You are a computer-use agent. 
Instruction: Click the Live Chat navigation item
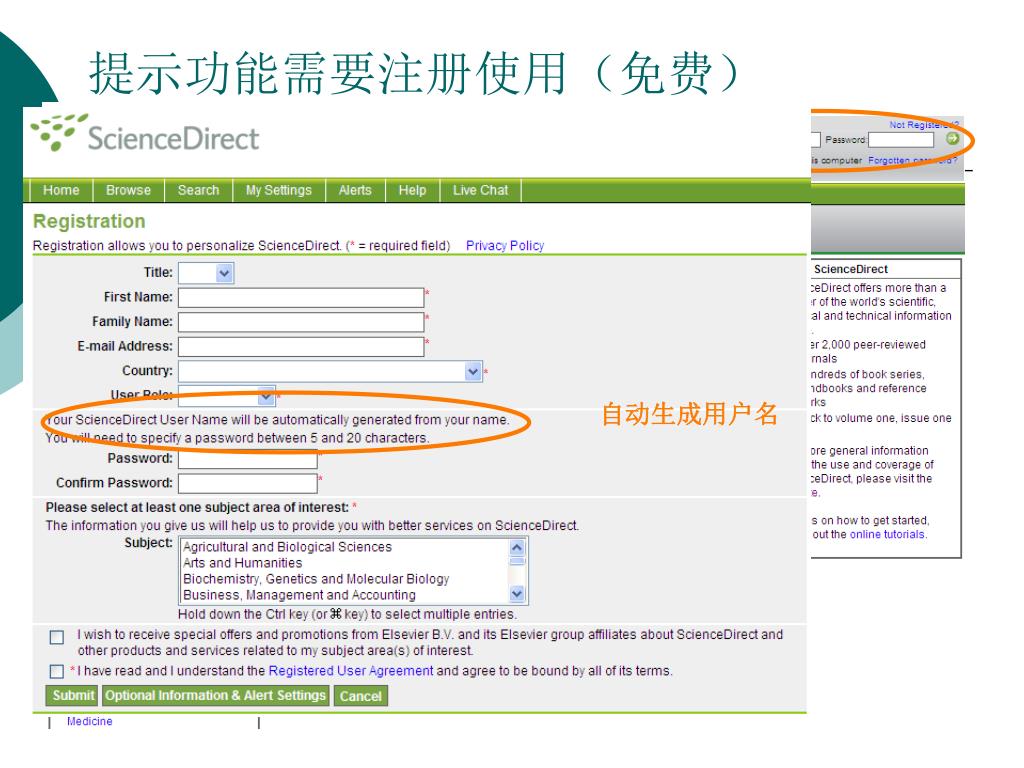pos(480,190)
